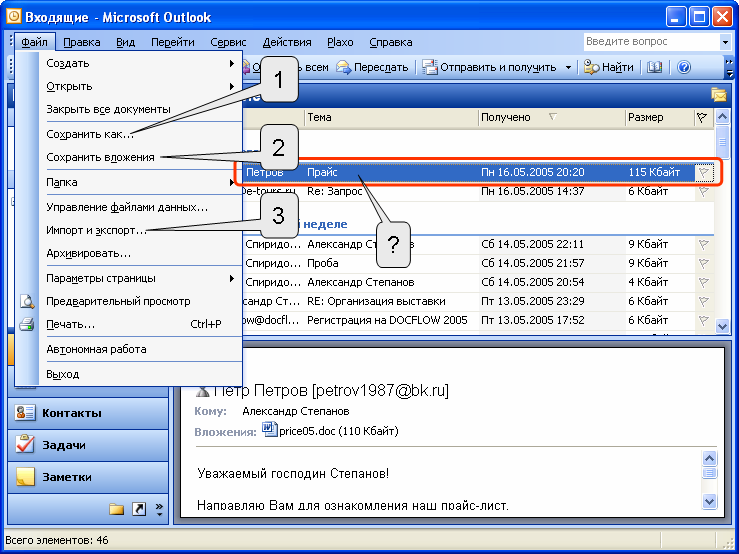Choose Закрыть все документы

[x=140, y=109]
